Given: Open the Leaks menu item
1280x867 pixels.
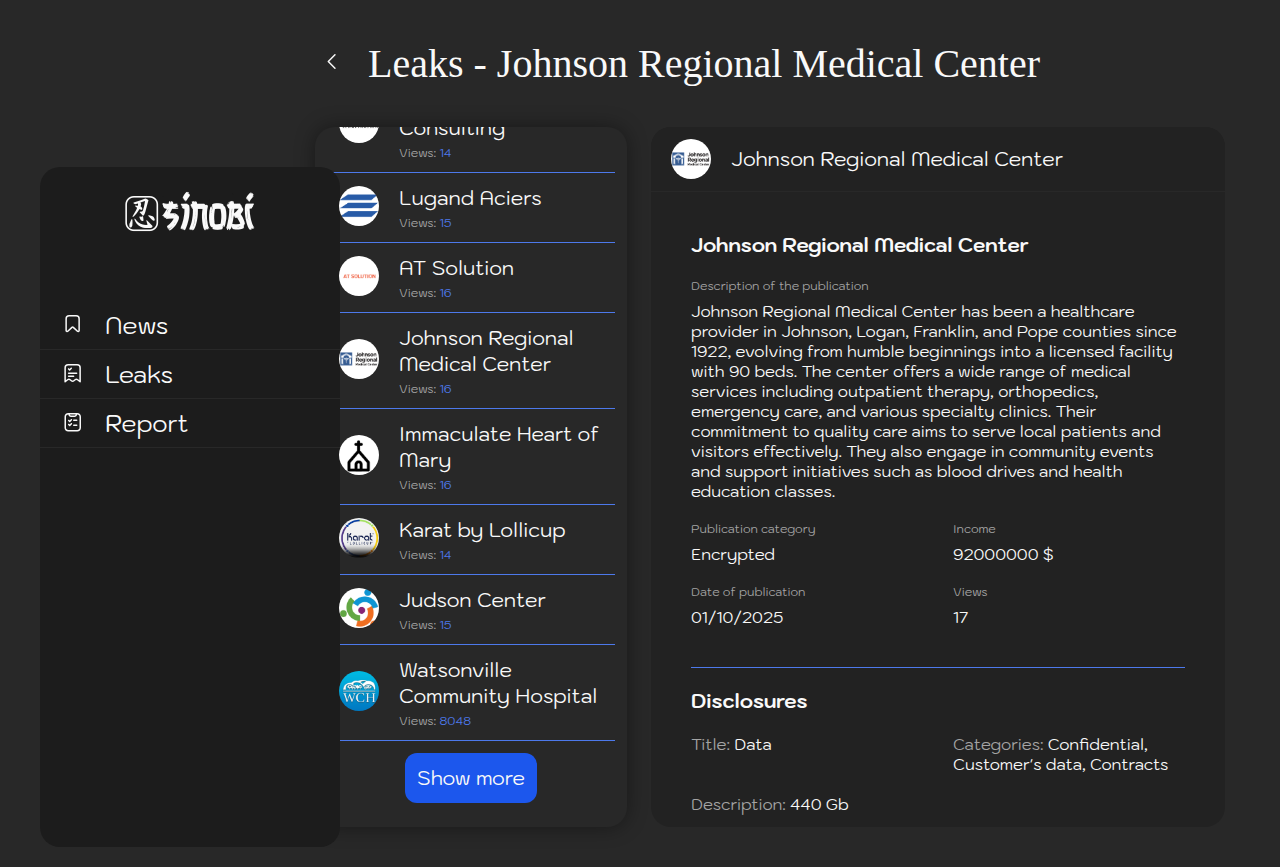Looking at the screenshot, I should [139, 375].
